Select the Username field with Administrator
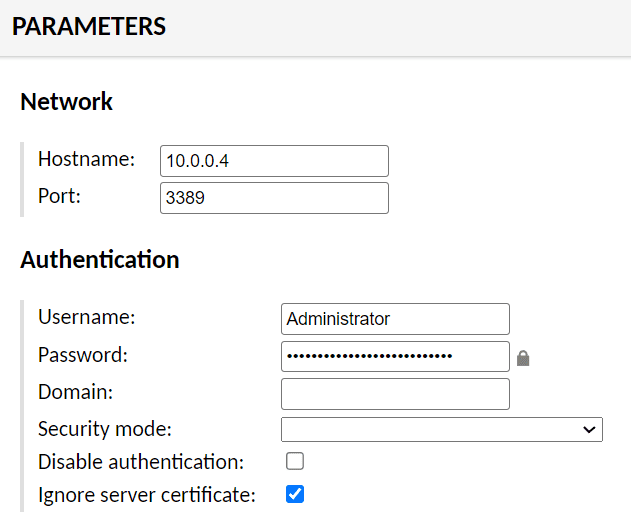The image size is (631, 522). tap(395, 319)
